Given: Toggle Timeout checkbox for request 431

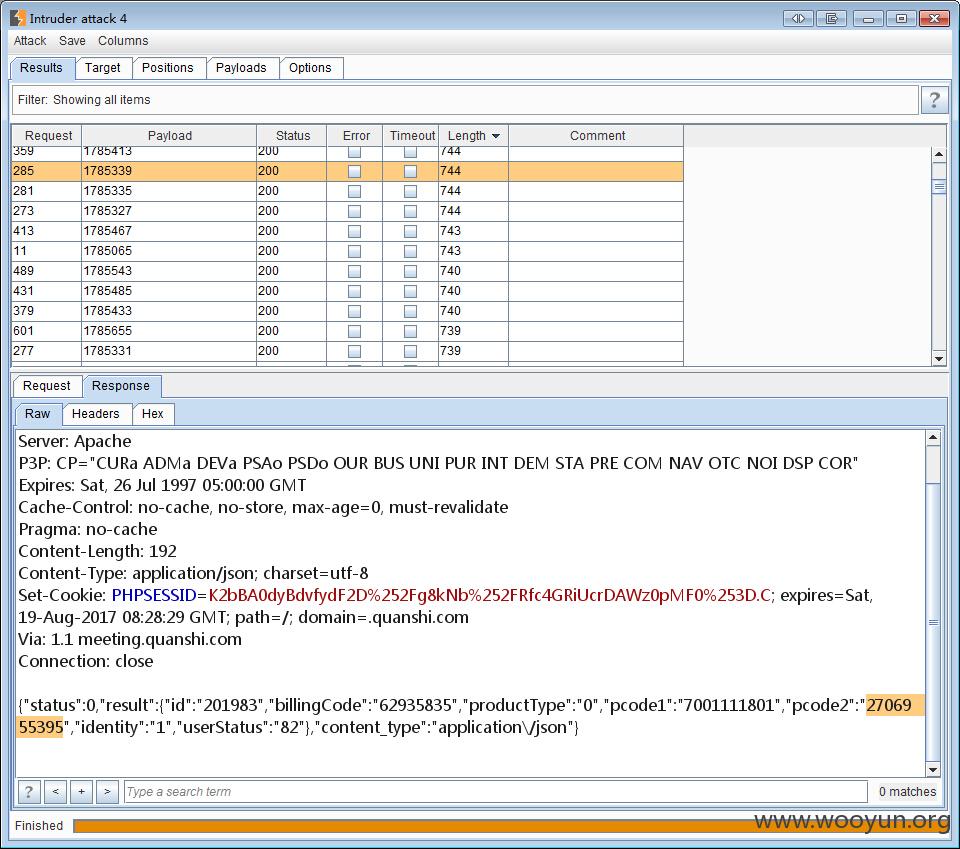Looking at the screenshot, I should (410, 291).
